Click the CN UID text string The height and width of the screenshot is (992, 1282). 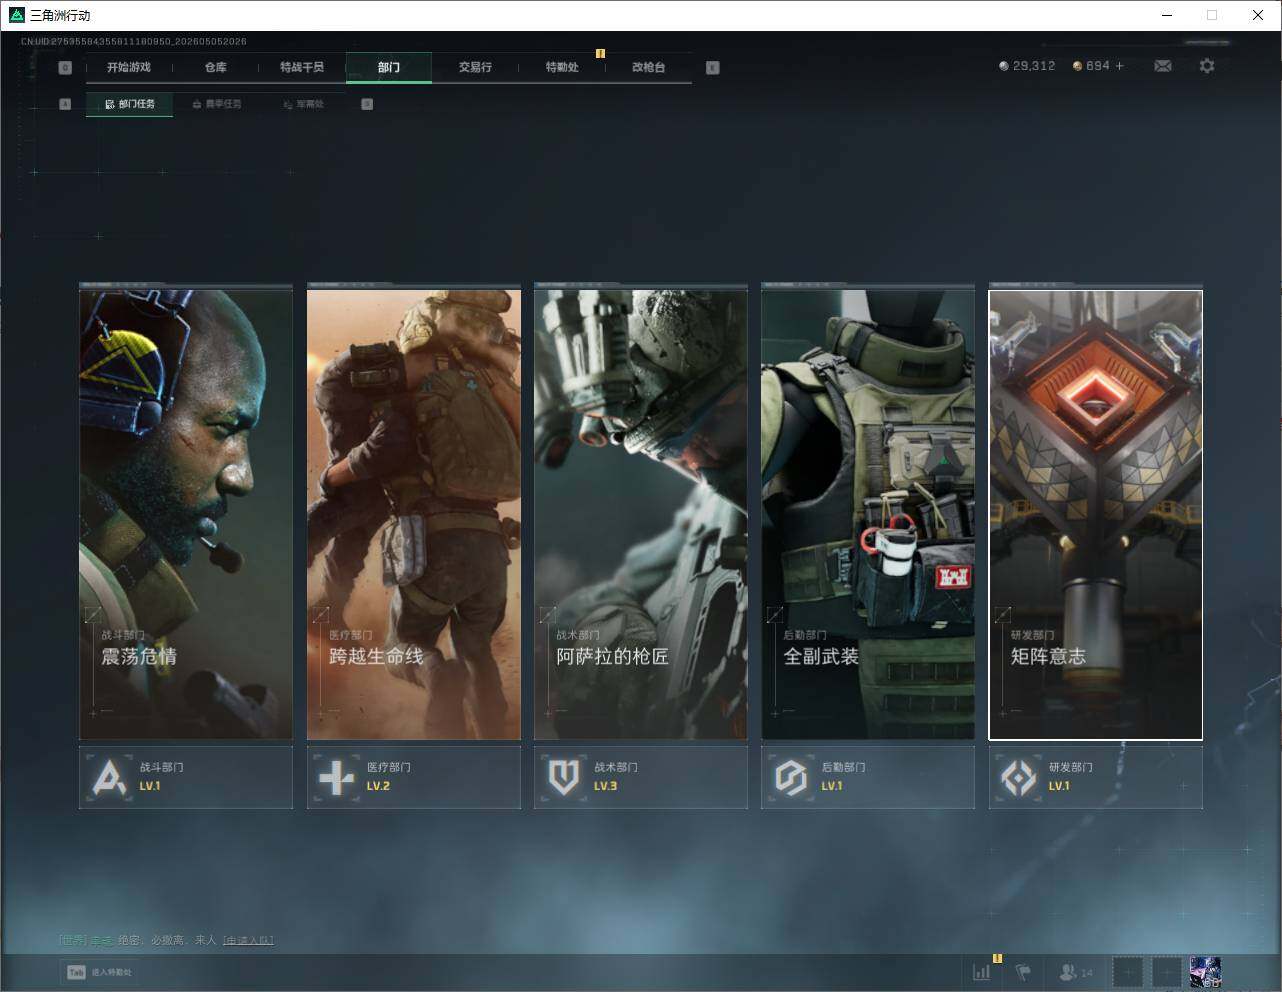pos(134,42)
